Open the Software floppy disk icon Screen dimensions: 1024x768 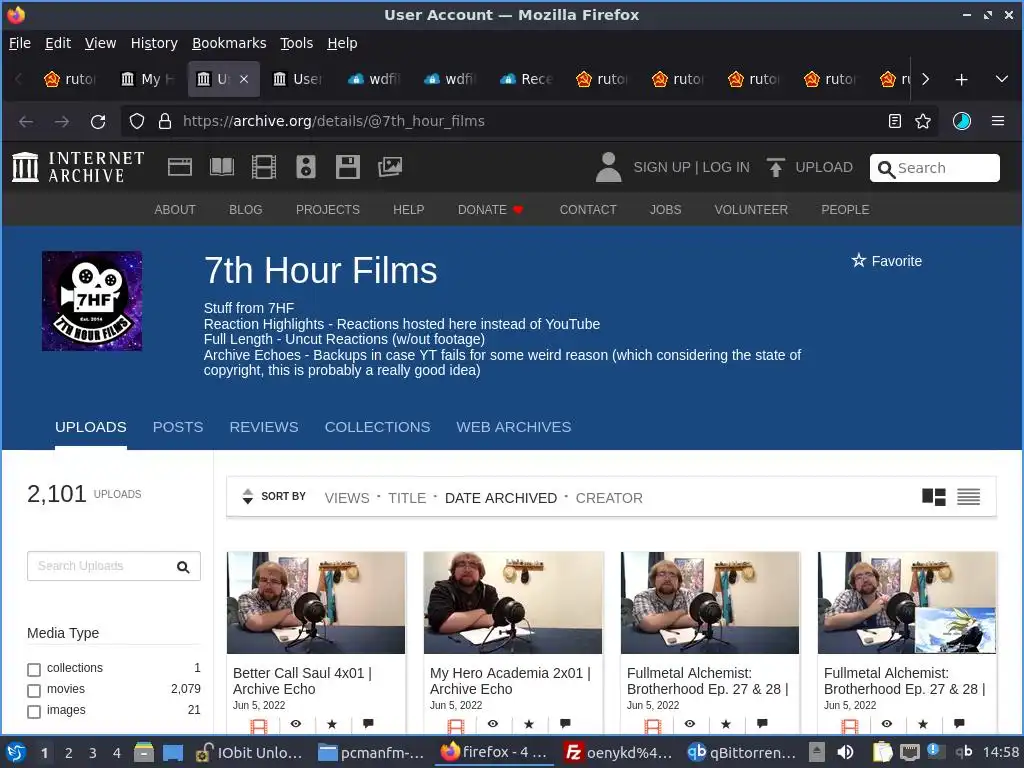pos(347,167)
